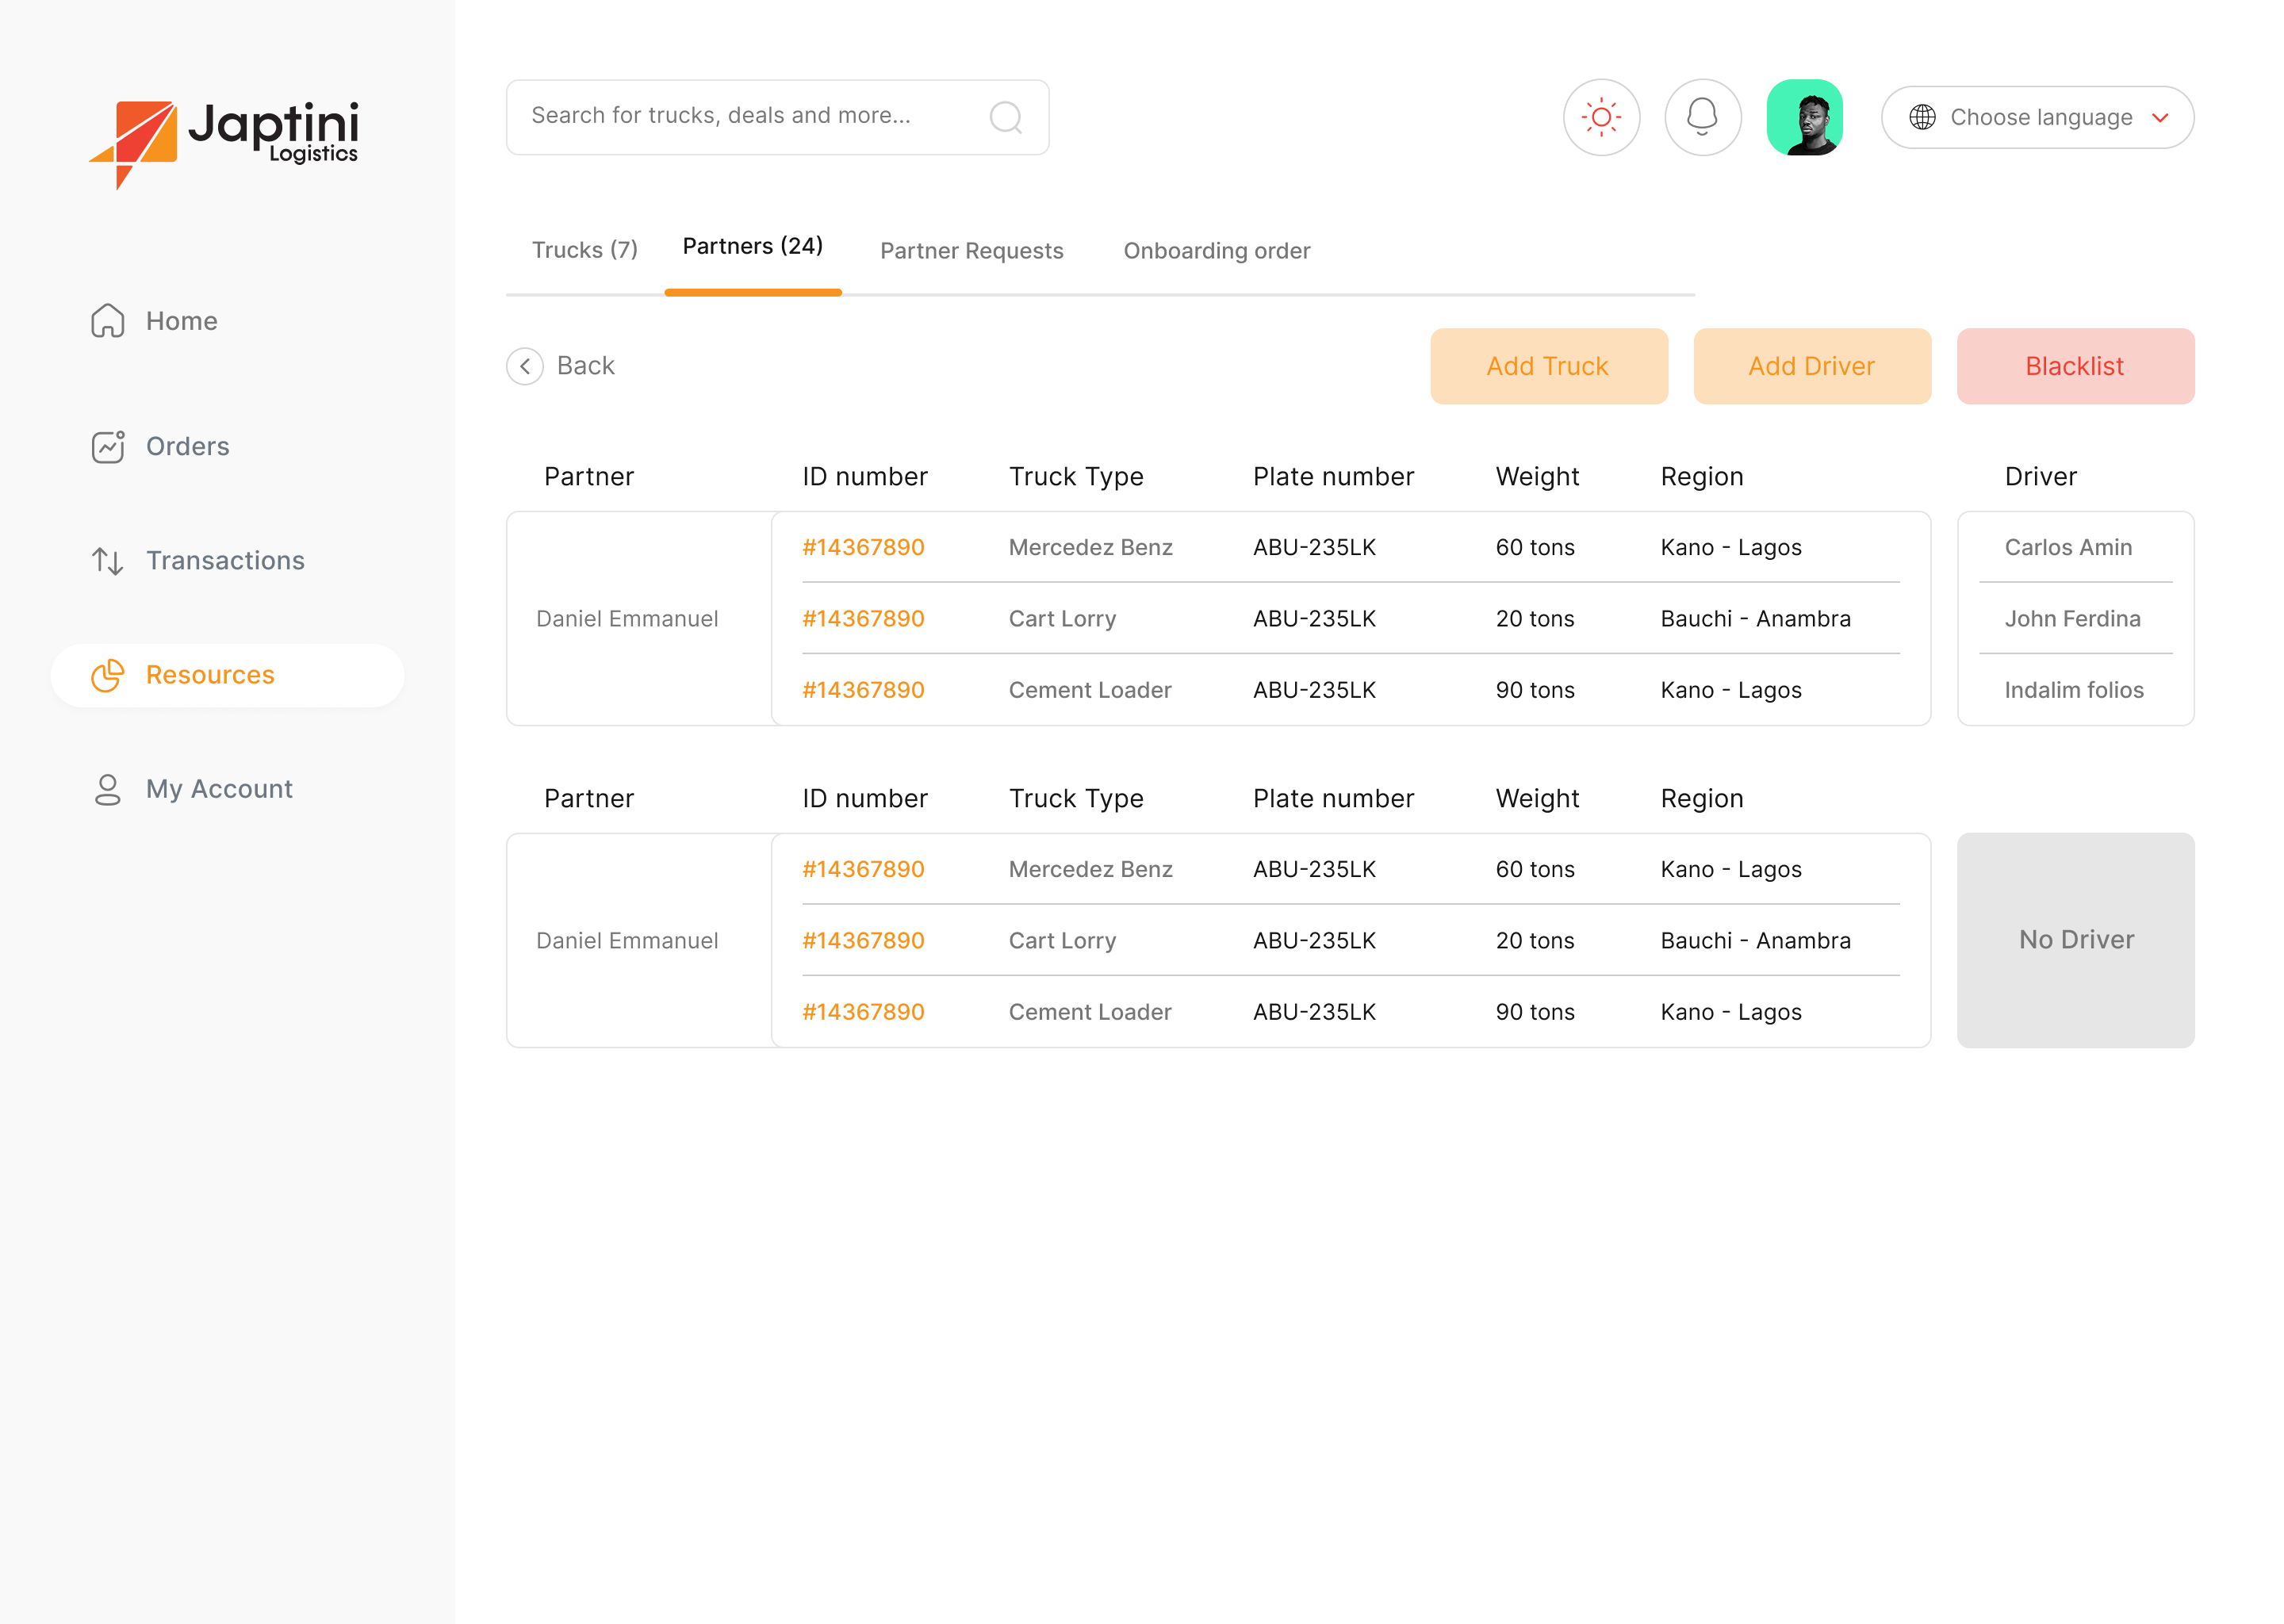Image resolution: width=2284 pixels, height=1624 pixels.
Task: Click 20 tons weight in second table
Action: pos(1535,941)
